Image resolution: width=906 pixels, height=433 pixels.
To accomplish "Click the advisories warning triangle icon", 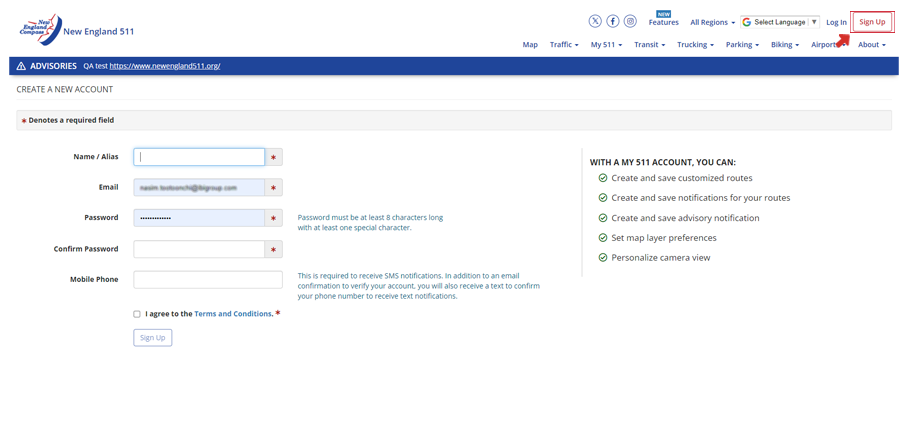I will click(21, 66).
